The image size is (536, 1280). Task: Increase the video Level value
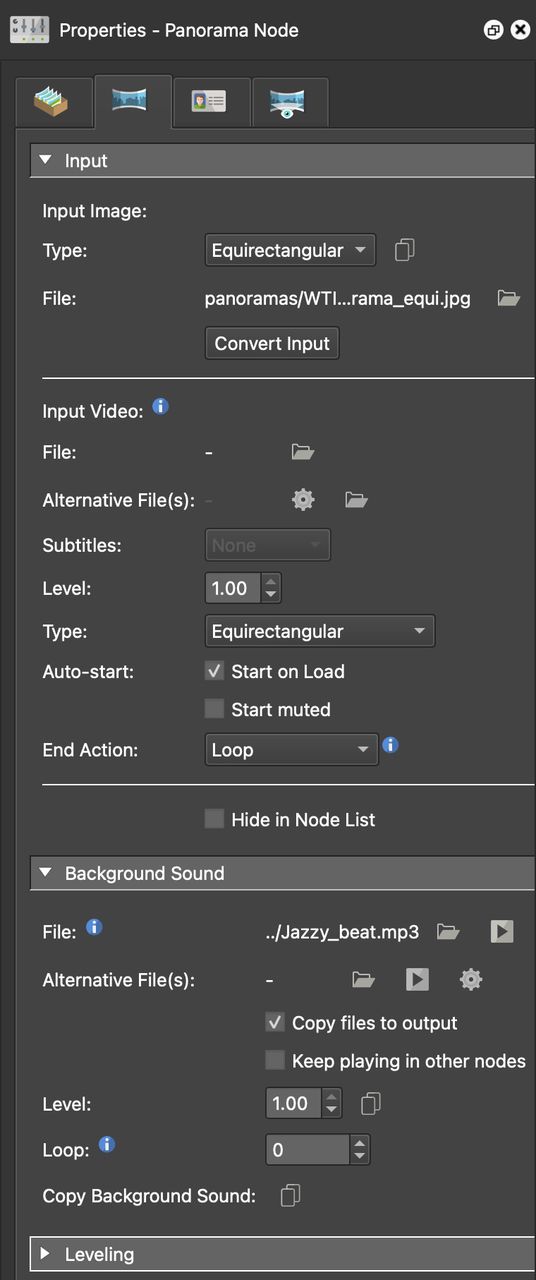coord(270,581)
